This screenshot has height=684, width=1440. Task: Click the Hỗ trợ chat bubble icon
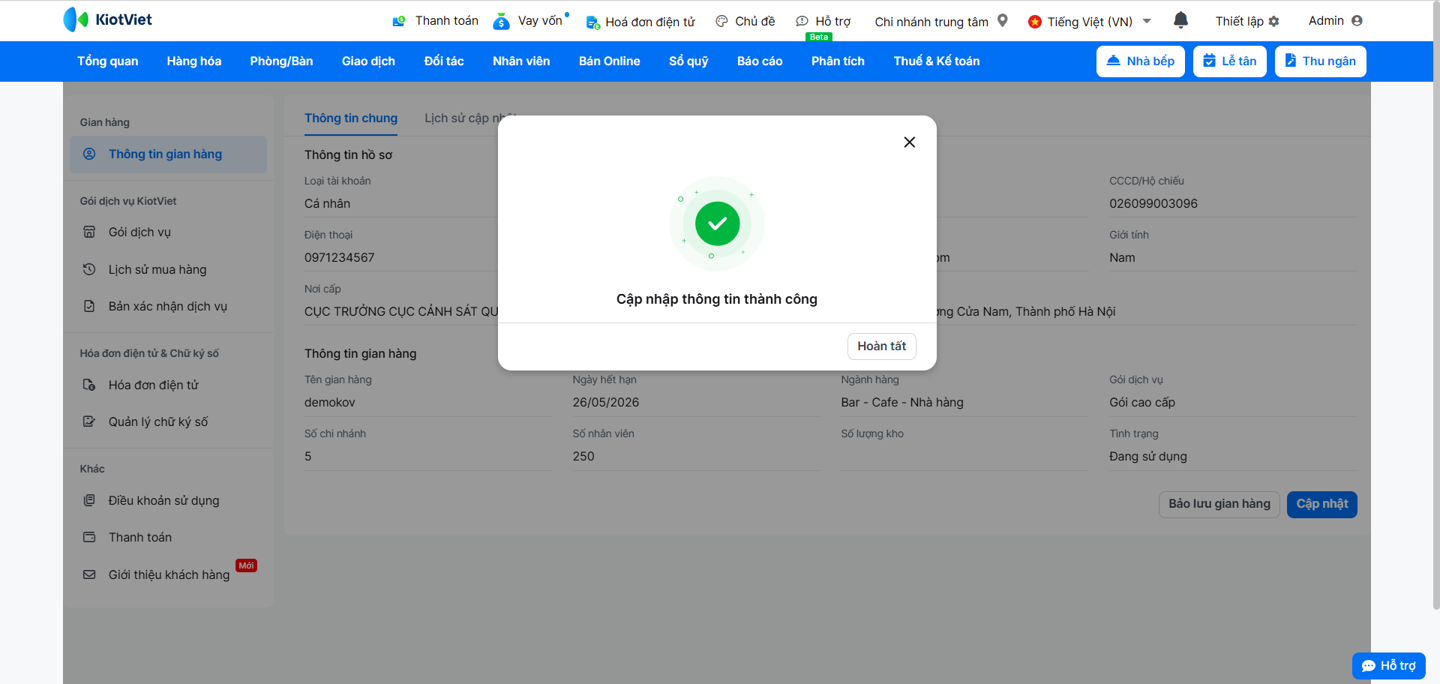802,21
